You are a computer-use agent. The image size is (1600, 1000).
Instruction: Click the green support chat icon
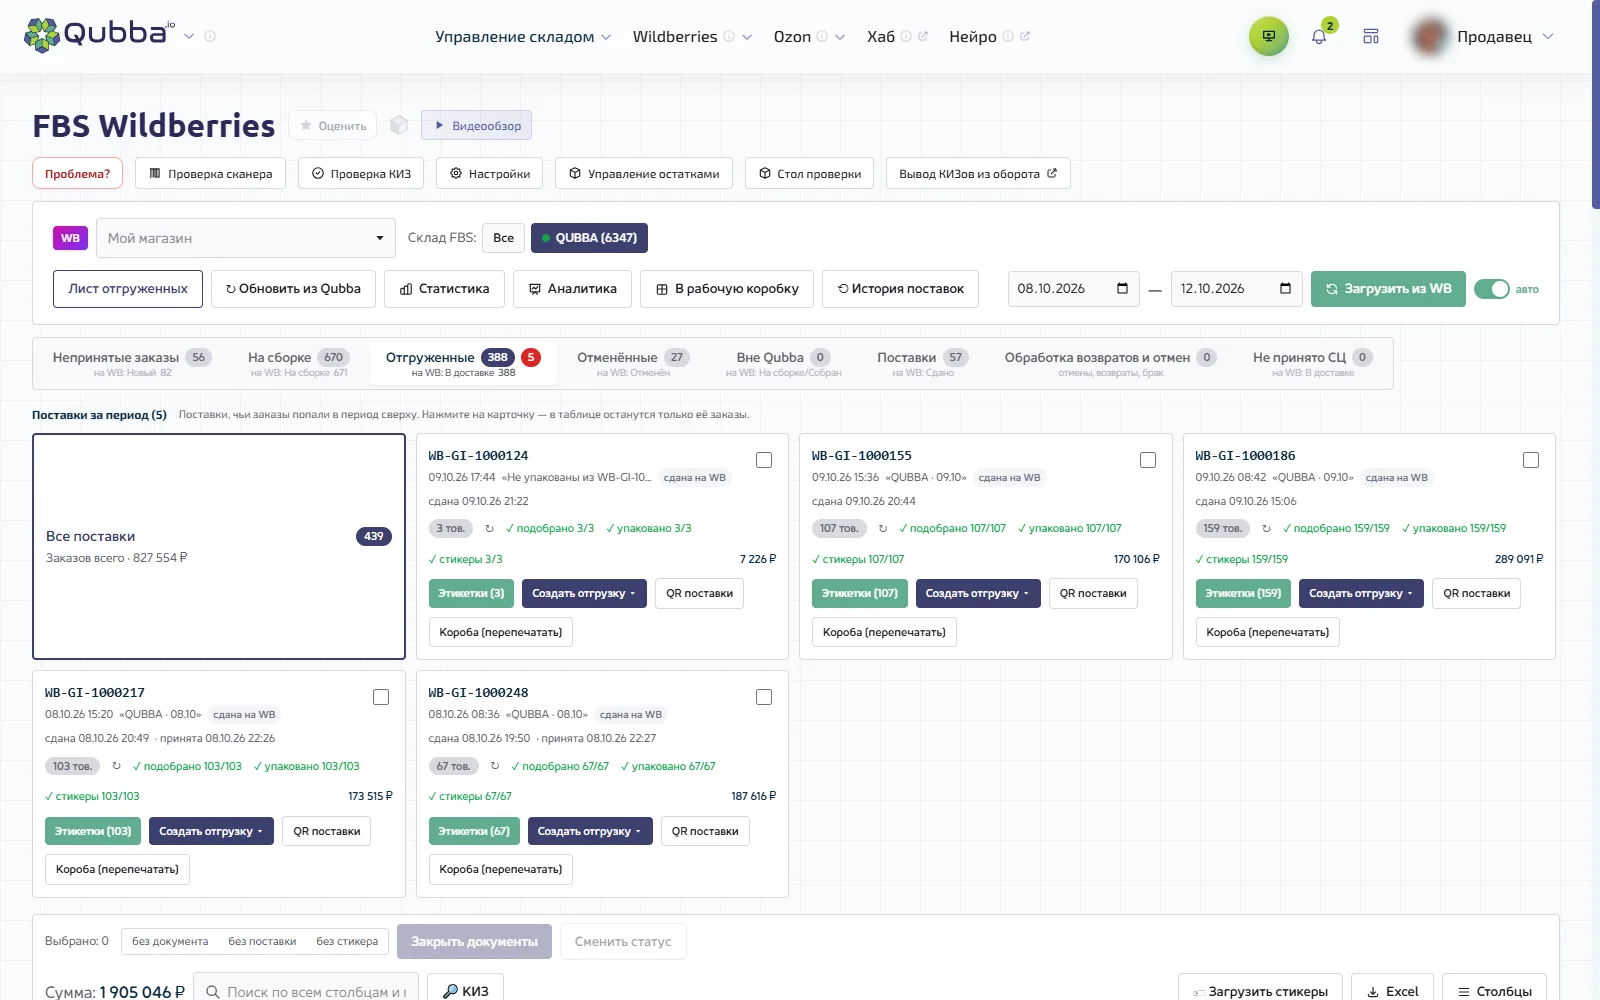[1269, 37]
